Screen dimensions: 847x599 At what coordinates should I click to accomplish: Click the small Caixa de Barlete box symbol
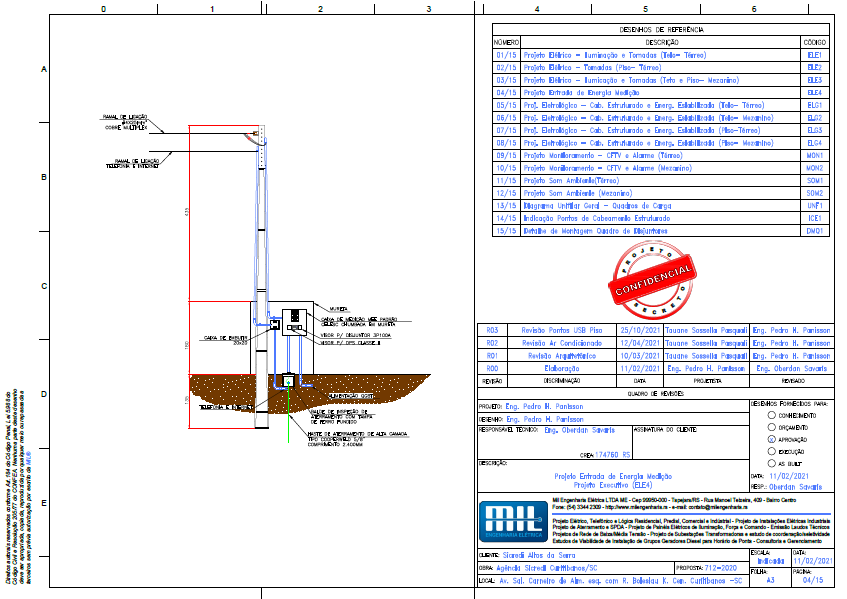pyautogui.click(x=275, y=325)
